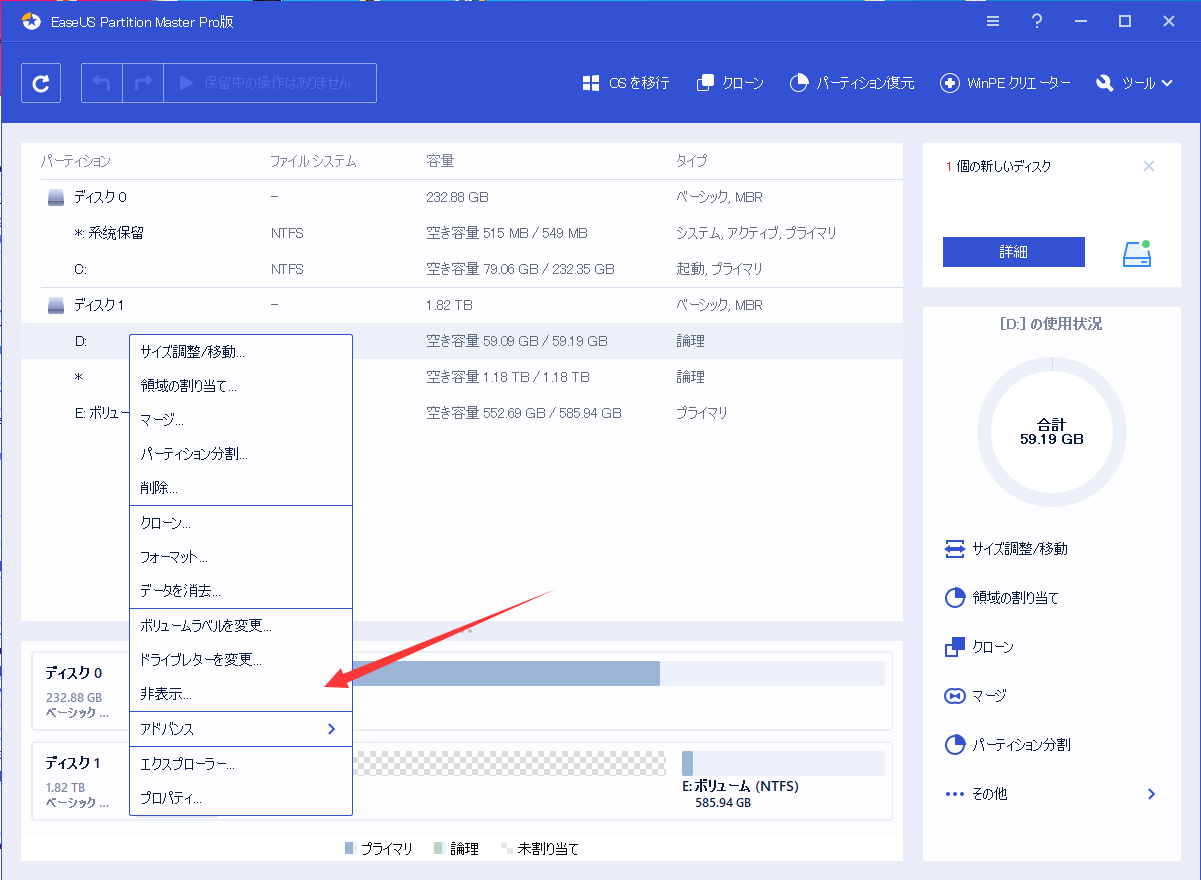This screenshot has height=880, width=1201.
Task: Select パーティション分割 in the right panel
Action: (1007, 745)
